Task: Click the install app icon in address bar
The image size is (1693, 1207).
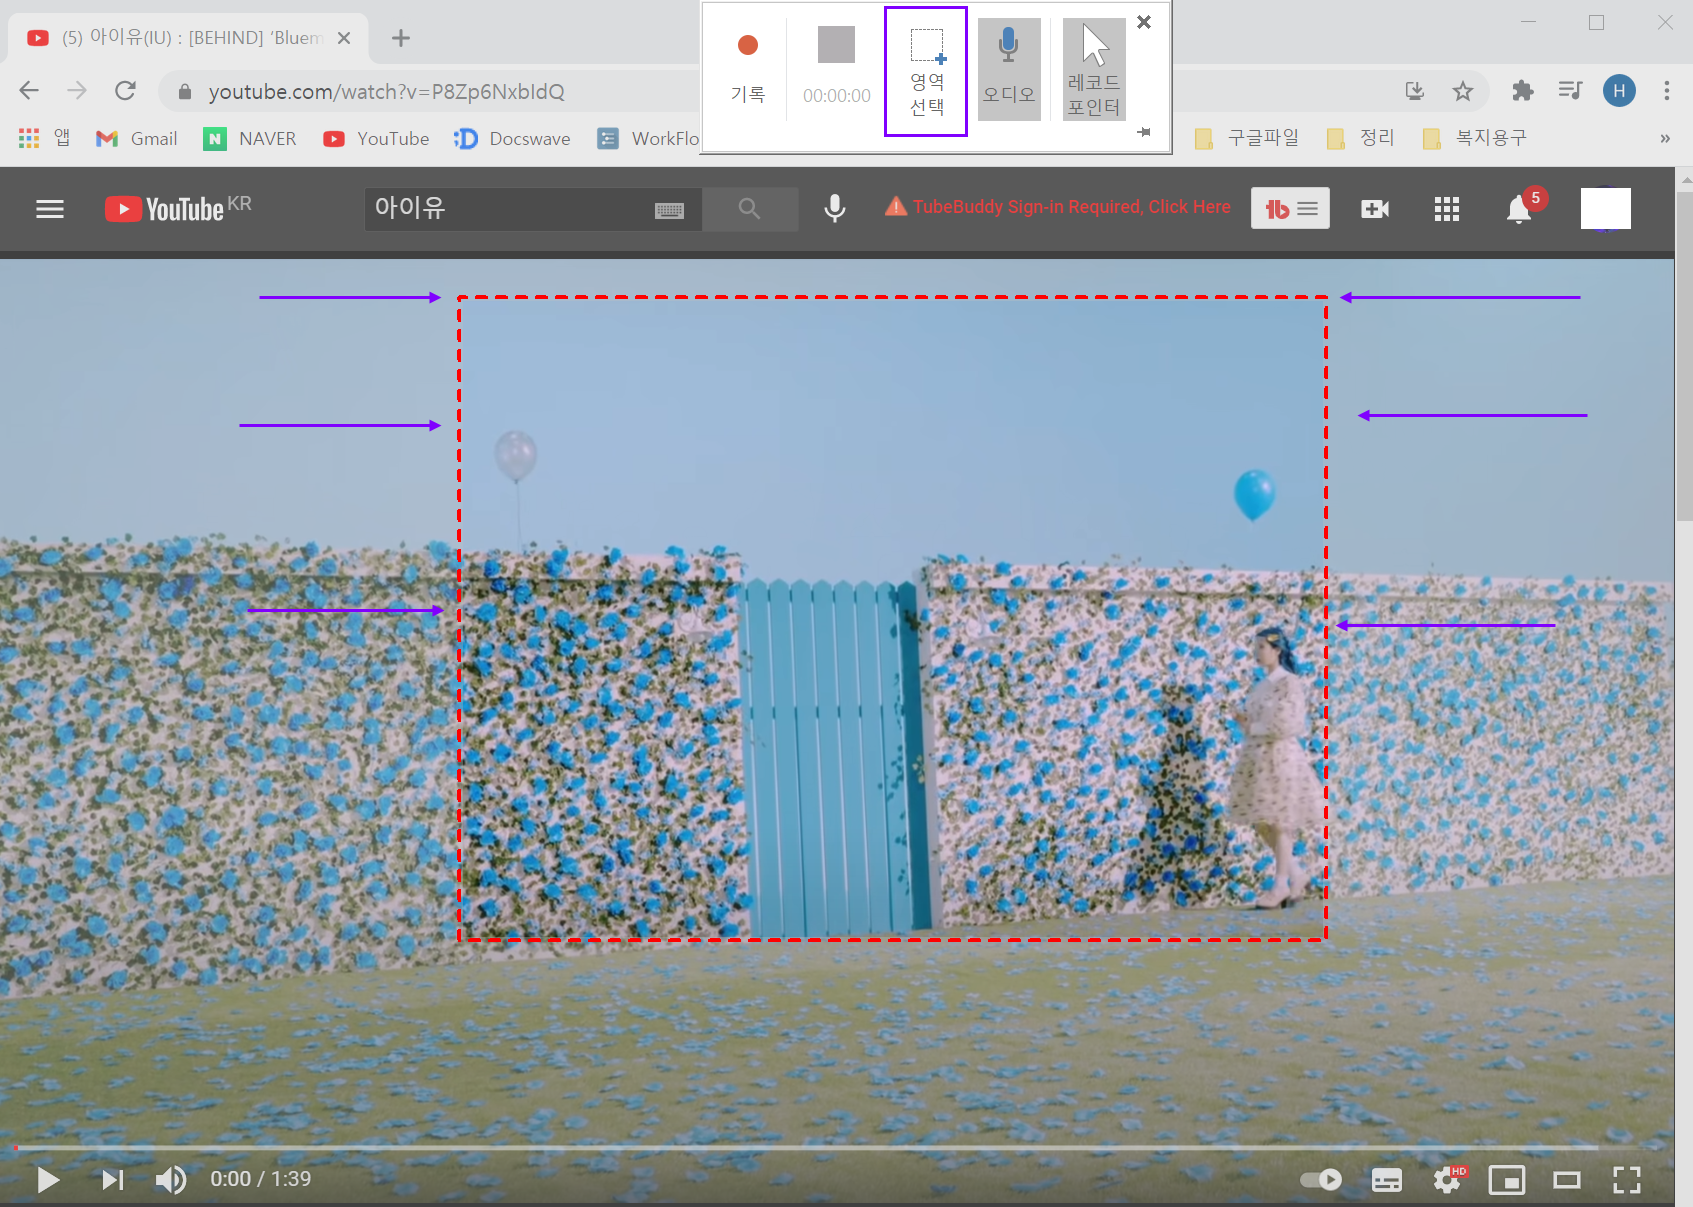Action: pos(1415,91)
